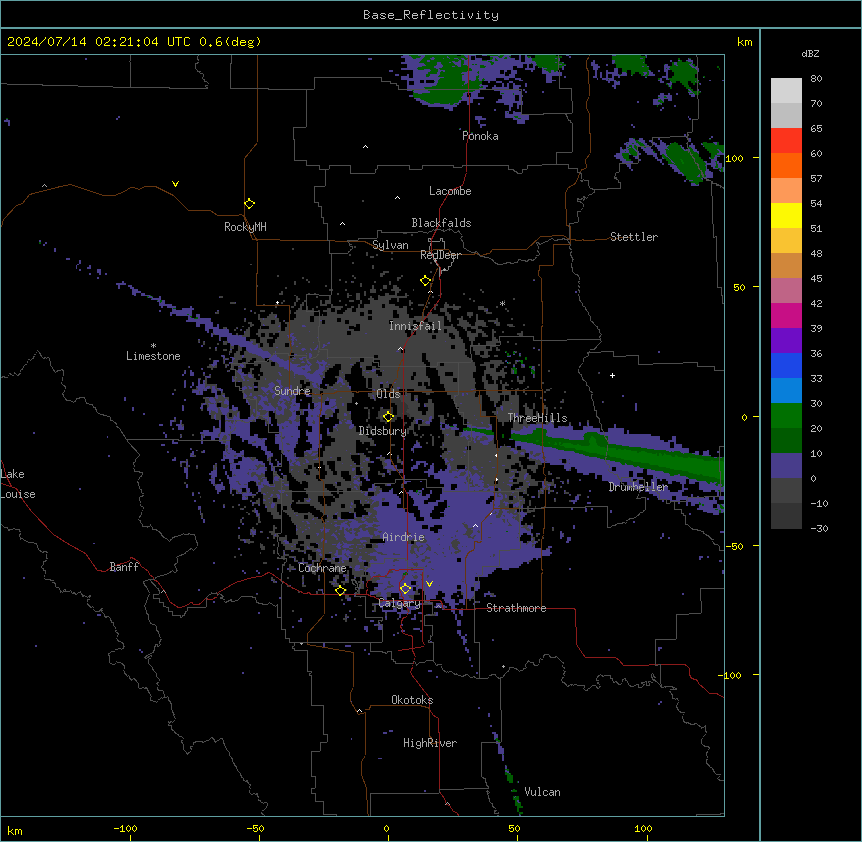
Task: Click the 100 tick on right axis
Action: (734, 158)
